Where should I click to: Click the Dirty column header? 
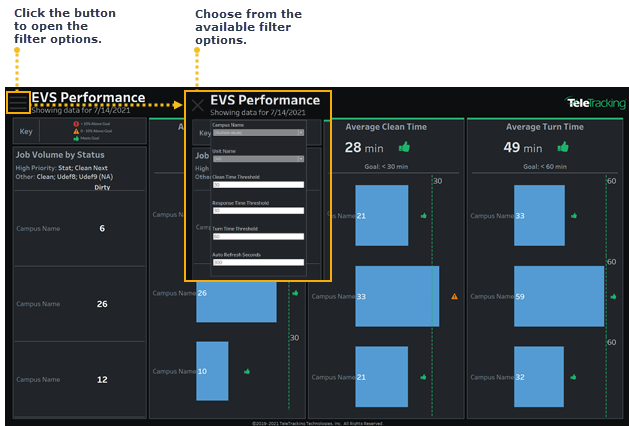[x=102, y=187]
